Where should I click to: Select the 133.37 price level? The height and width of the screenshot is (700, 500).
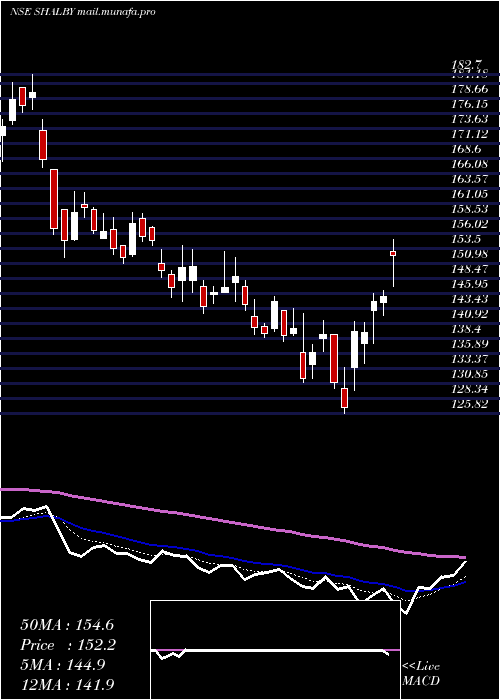[x=469, y=359]
